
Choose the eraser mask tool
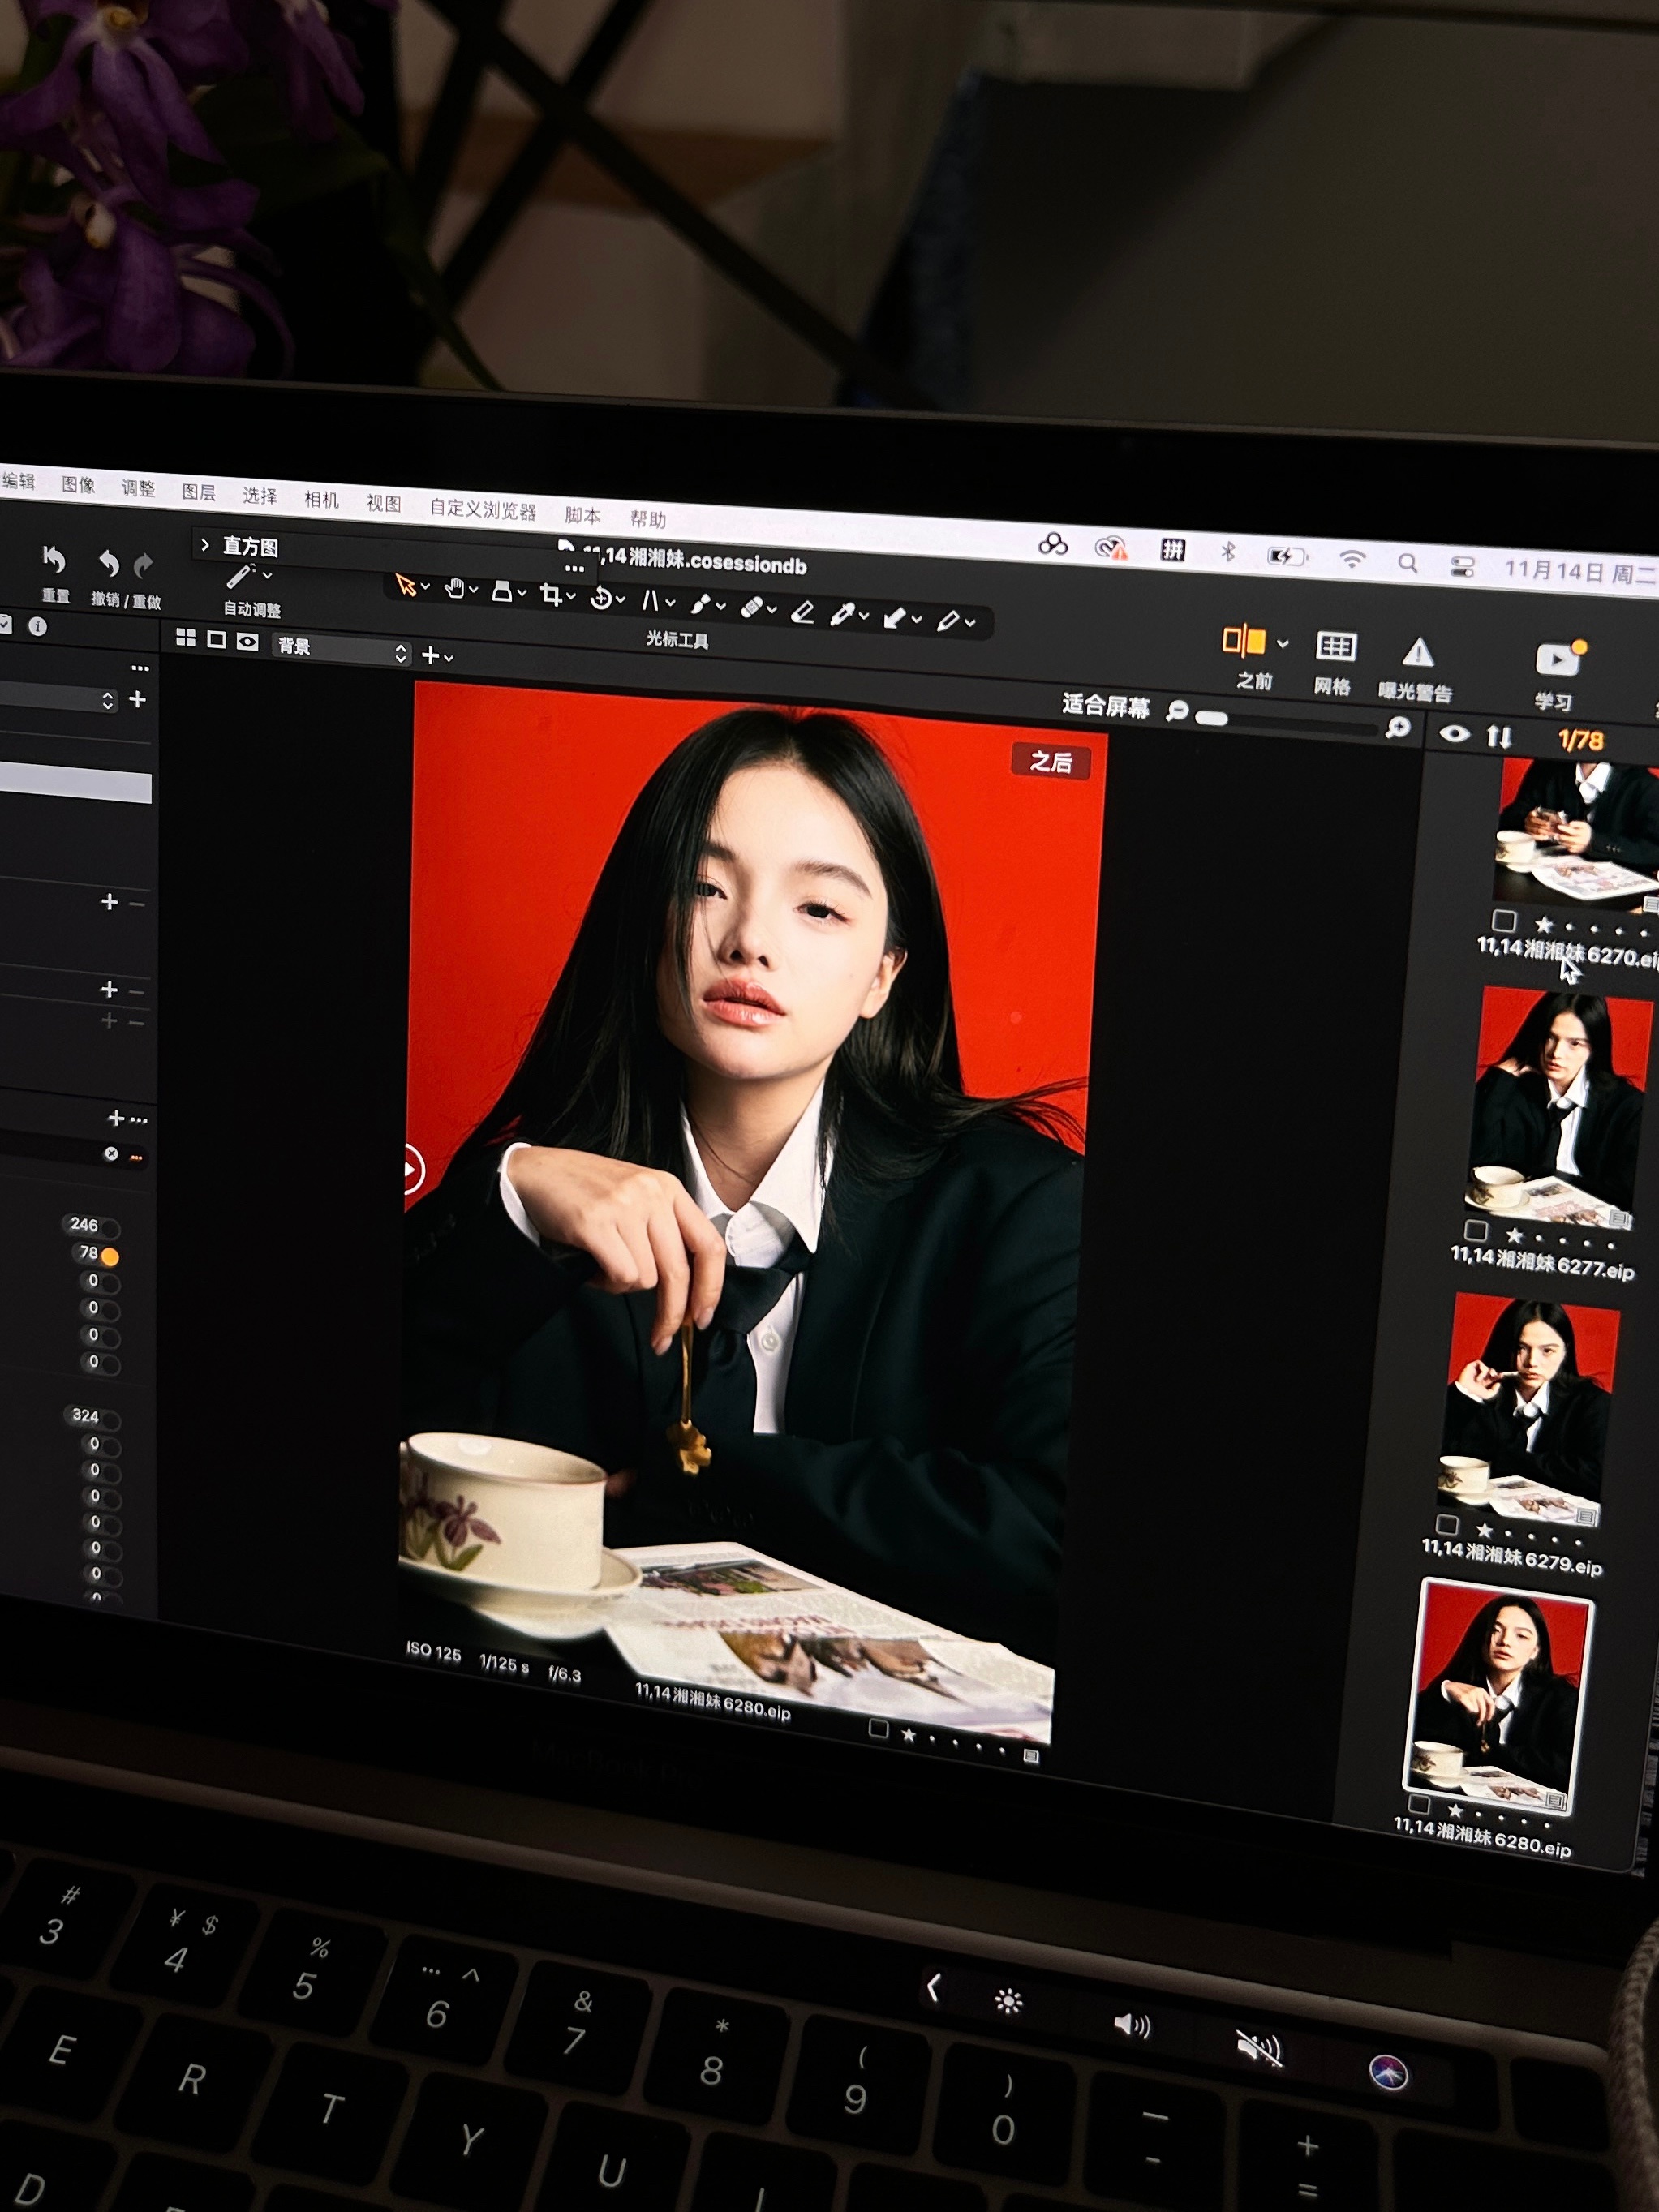pyautogui.click(x=802, y=612)
